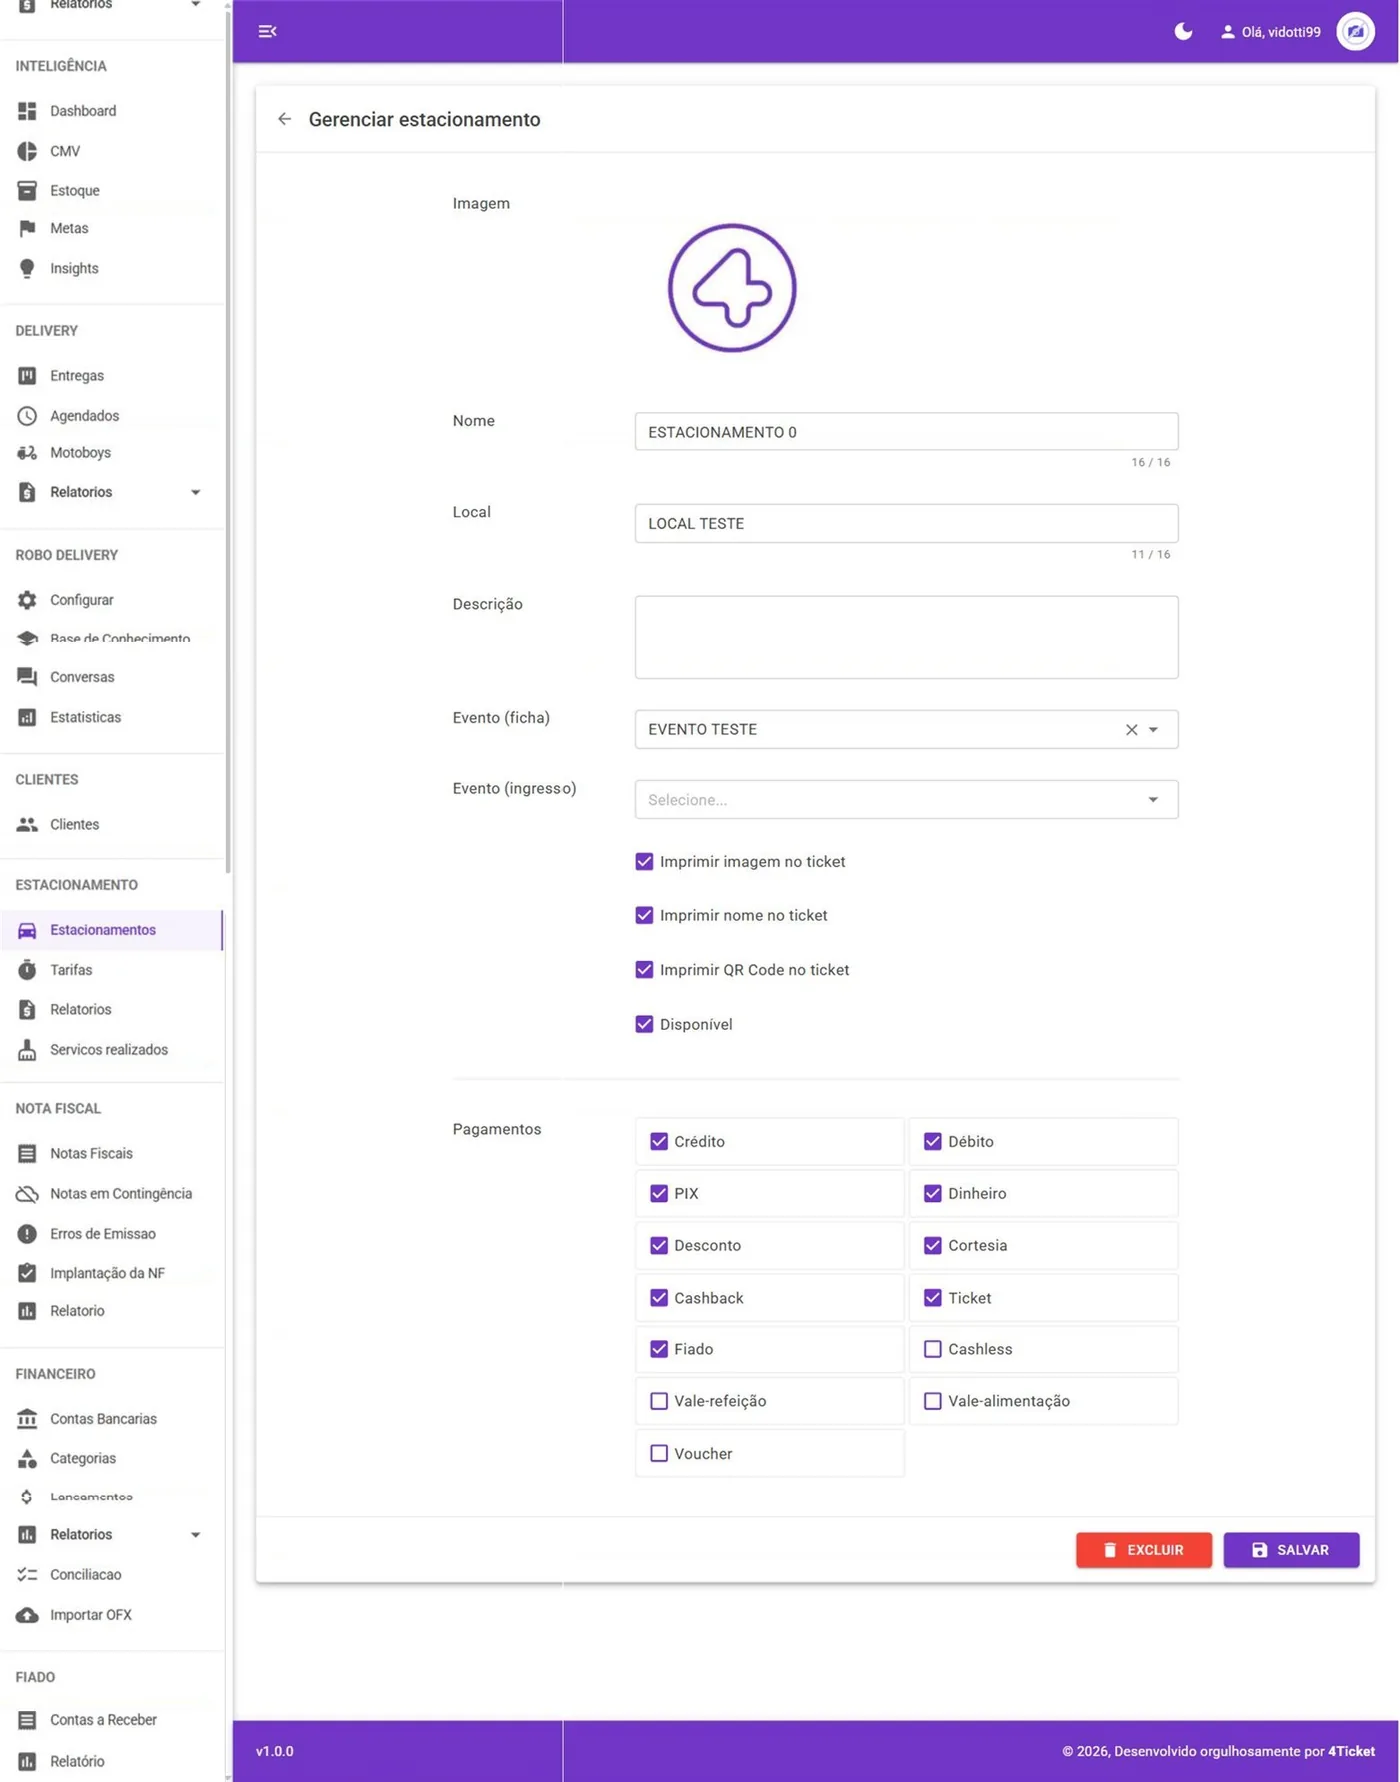
Task: Open the Dashboard icon in sidebar
Action: (x=27, y=111)
